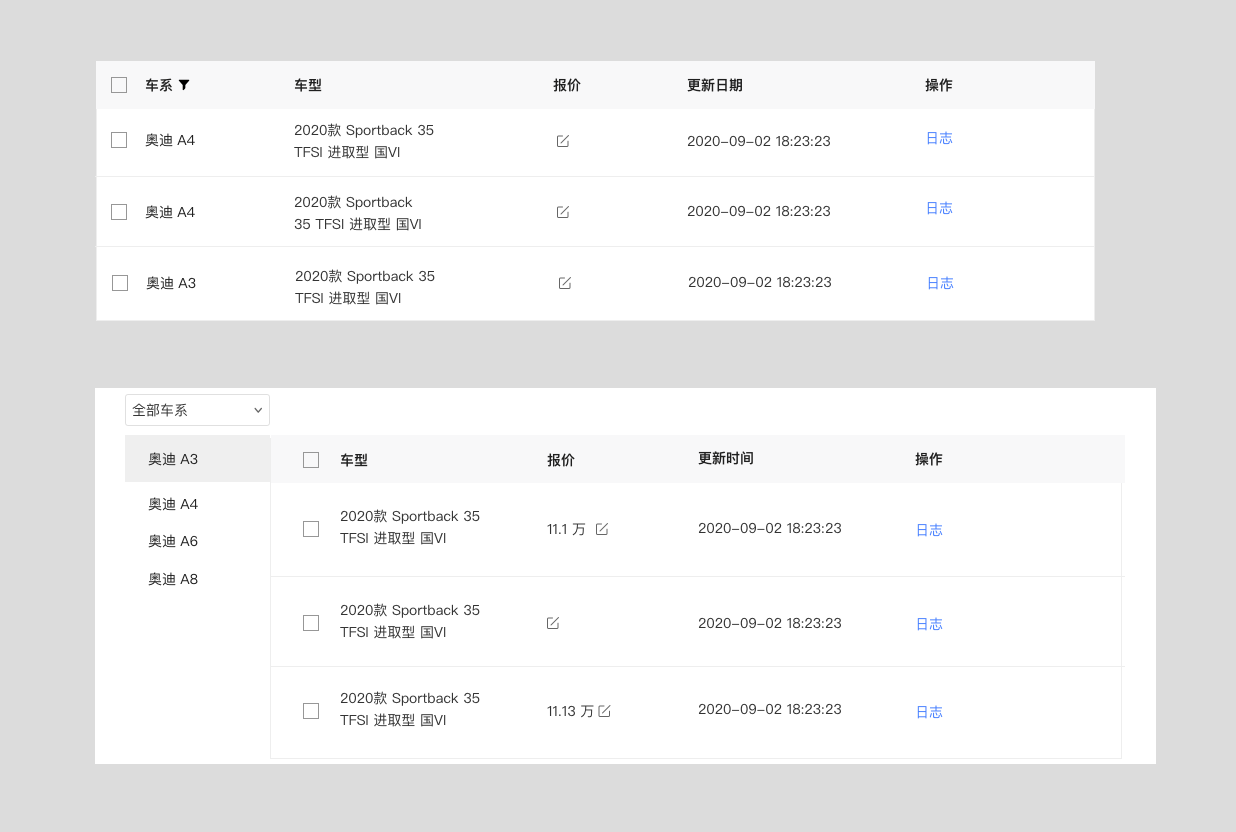1236x832 pixels.
Task: Toggle select-all checkbox next to 车系 header
Action: point(119,85)
